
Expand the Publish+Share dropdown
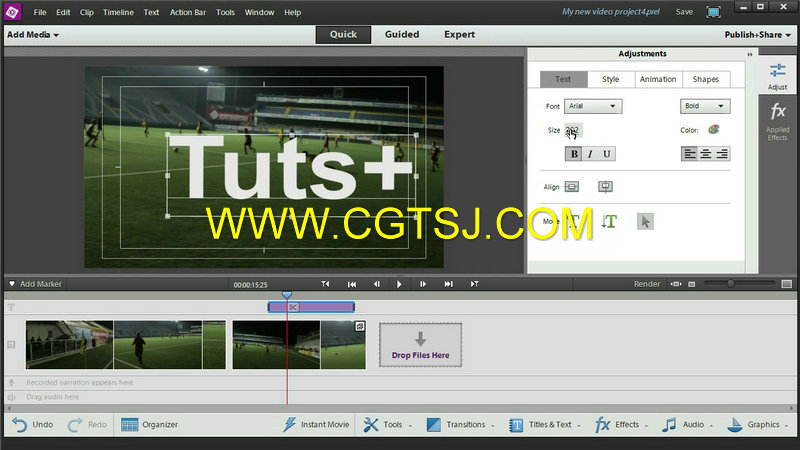[758, 35]
